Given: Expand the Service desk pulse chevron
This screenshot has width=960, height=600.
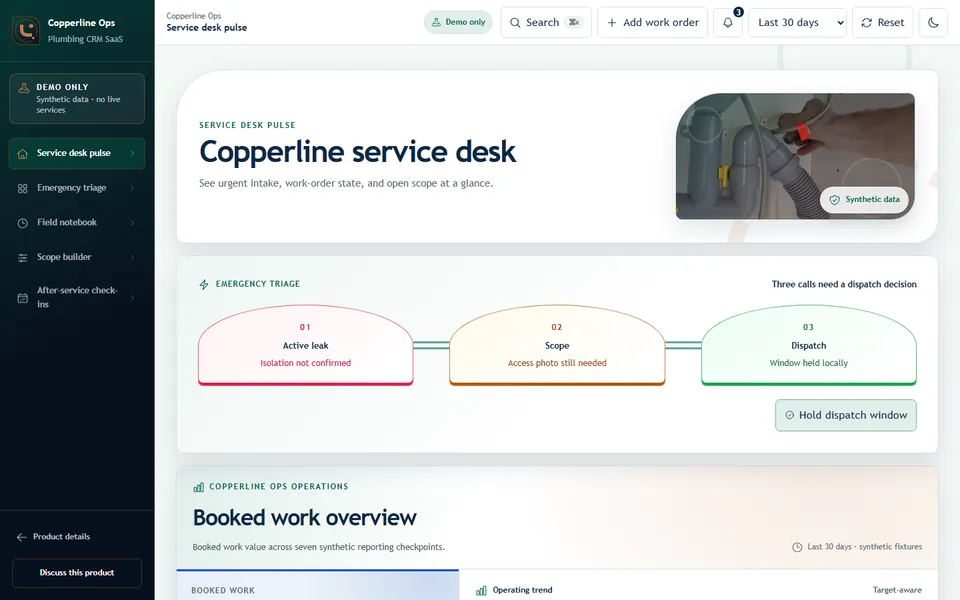Looking at the screenshot, I should 132,154.
